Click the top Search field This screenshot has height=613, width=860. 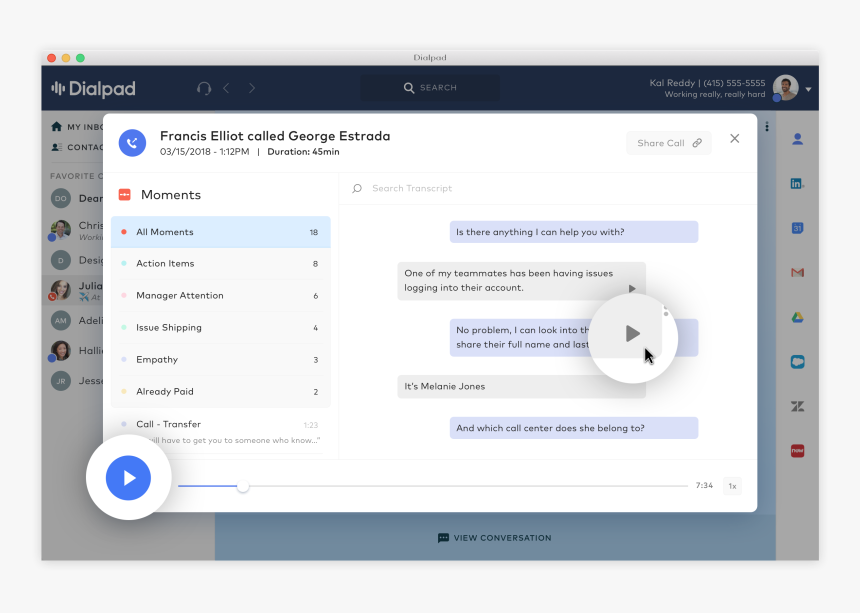tap(429, 88)
